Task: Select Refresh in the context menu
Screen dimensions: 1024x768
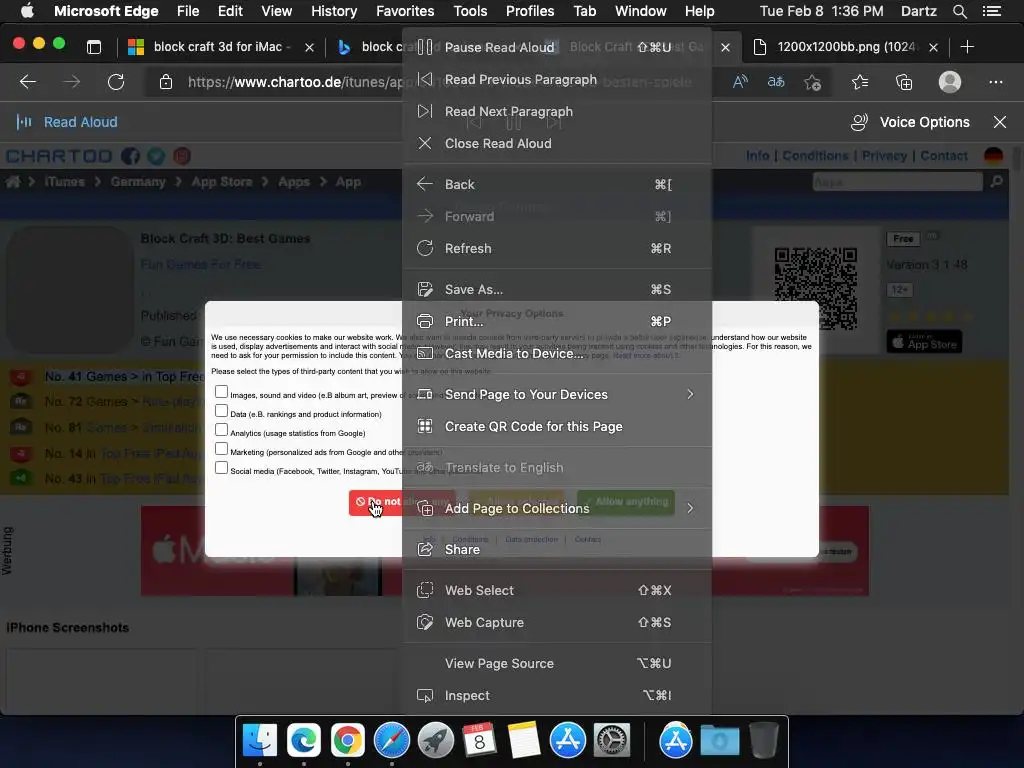Action: [557, 248]
